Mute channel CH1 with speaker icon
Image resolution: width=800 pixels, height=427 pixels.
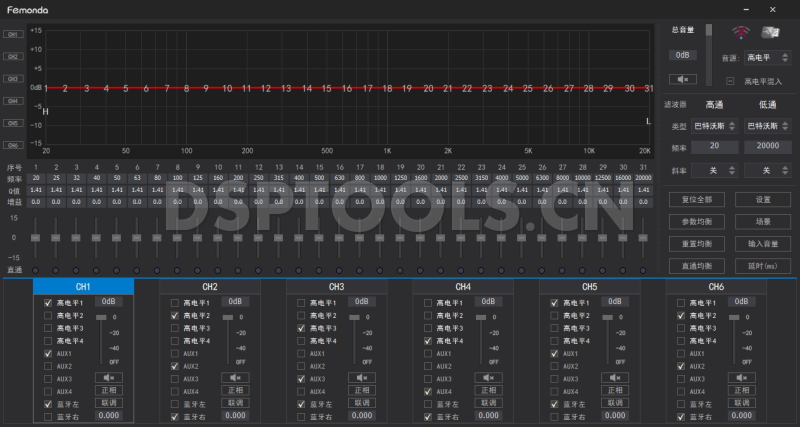108,378
